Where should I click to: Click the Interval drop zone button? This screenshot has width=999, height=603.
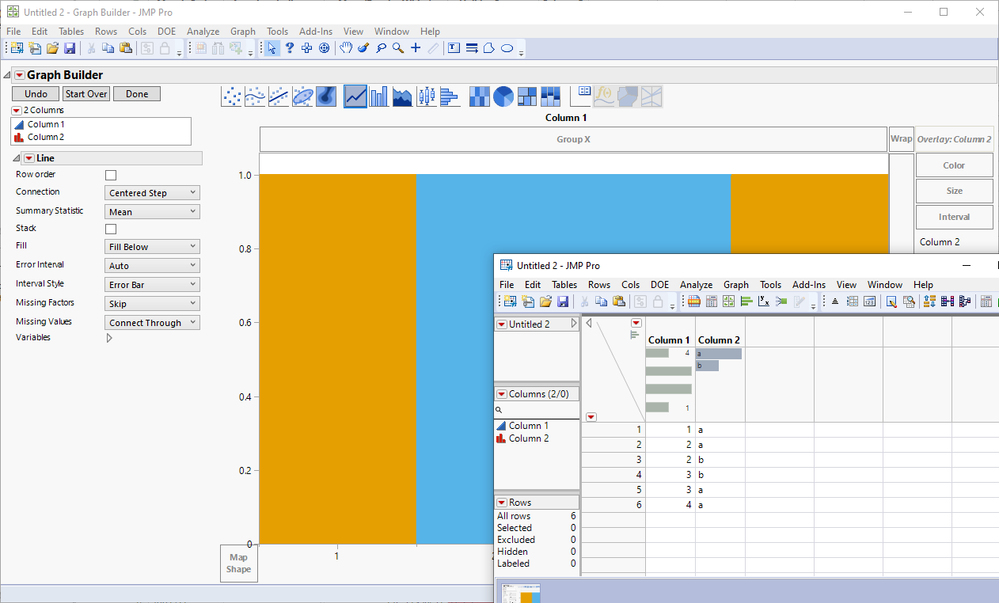click(x=954, y=217)
